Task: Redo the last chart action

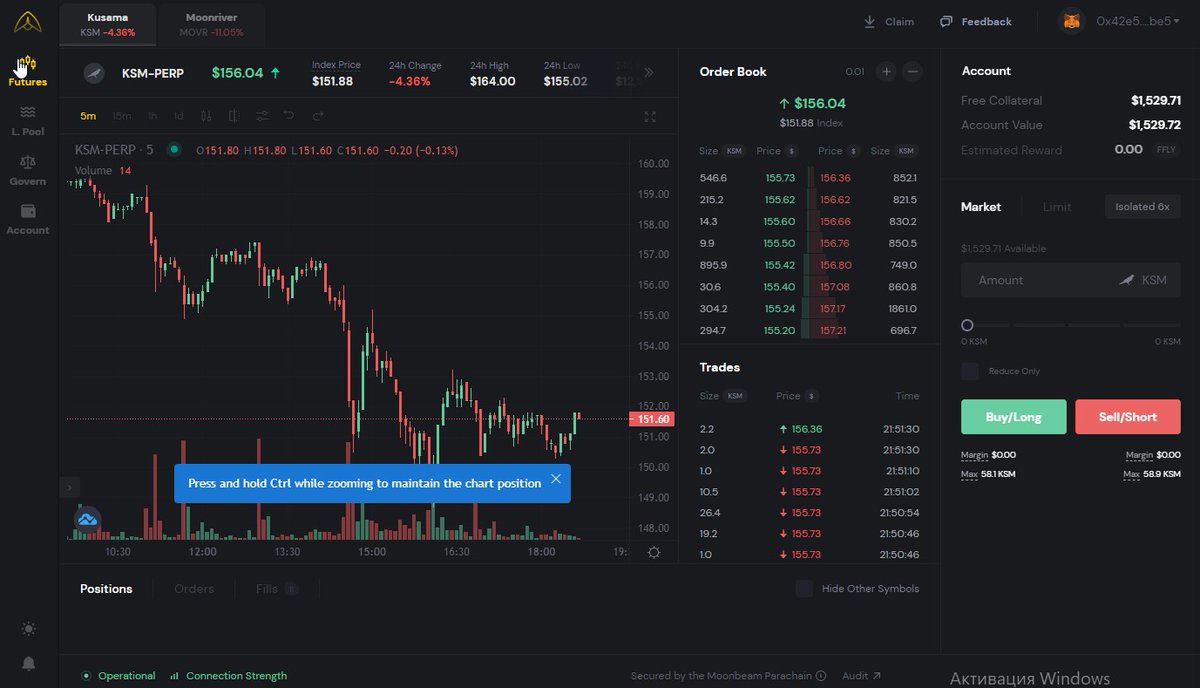Action: pos(318,116)
